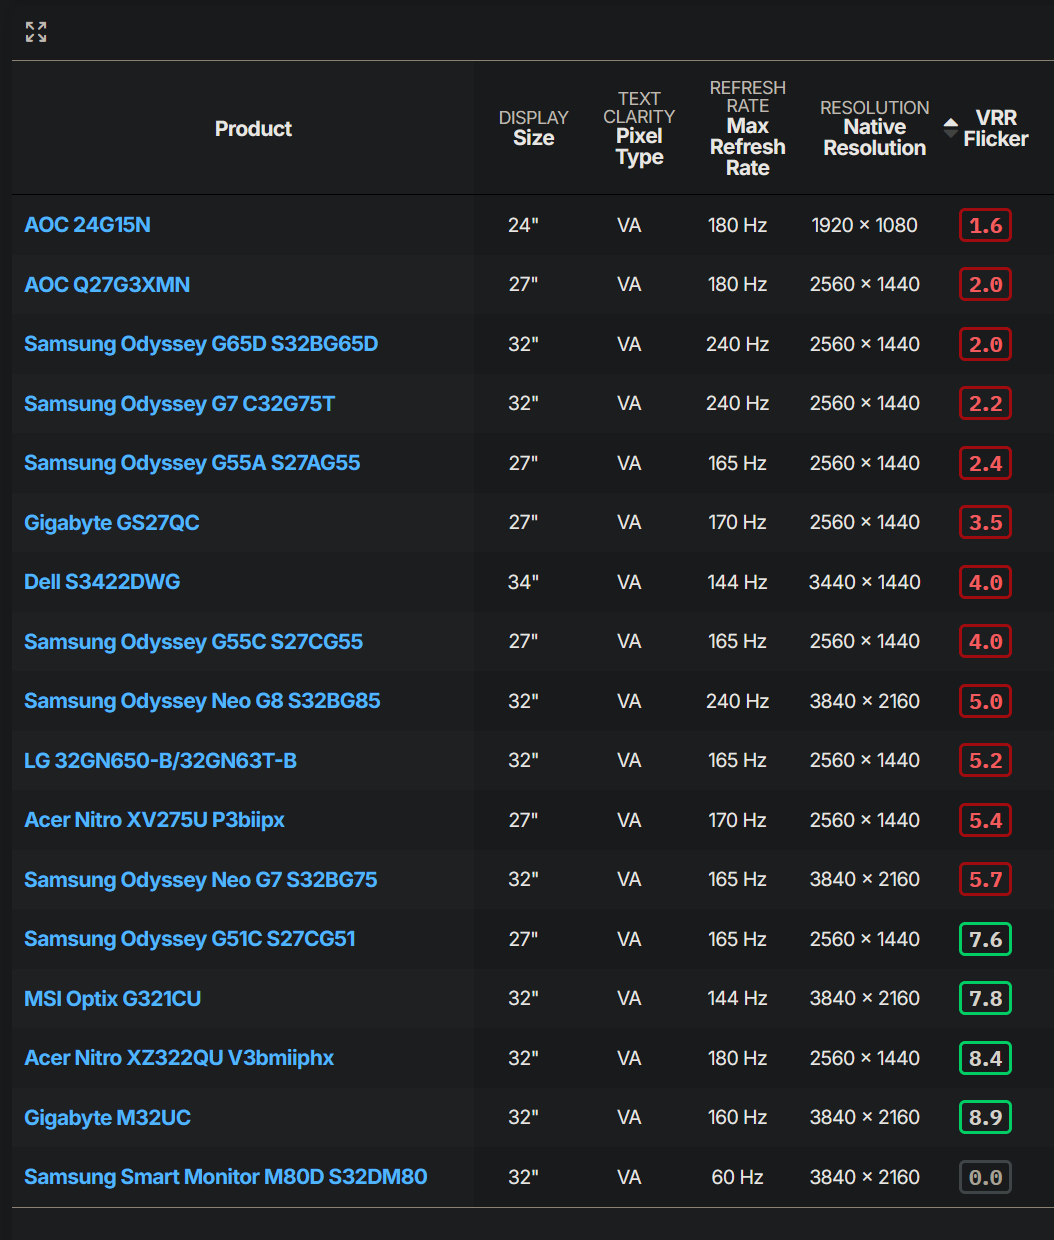This screenshot has height=1240, width=1054.
Task: Click the 4.0 score for Dell S3422DWG
Action: (985, 582)
